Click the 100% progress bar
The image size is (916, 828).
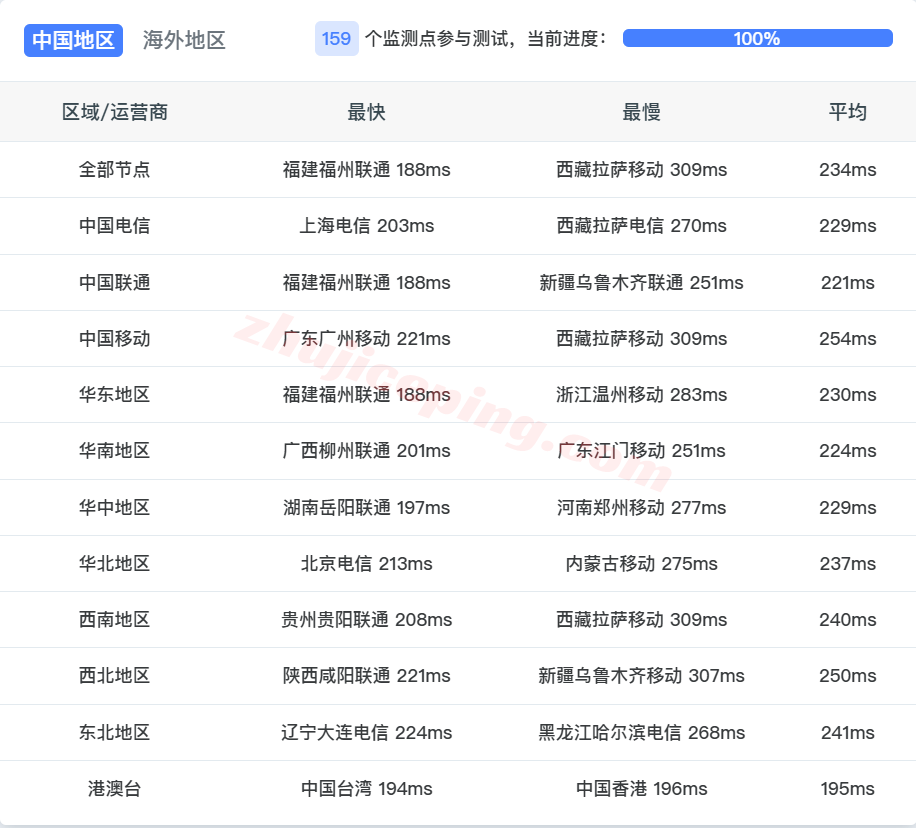[x=757, y=38]
